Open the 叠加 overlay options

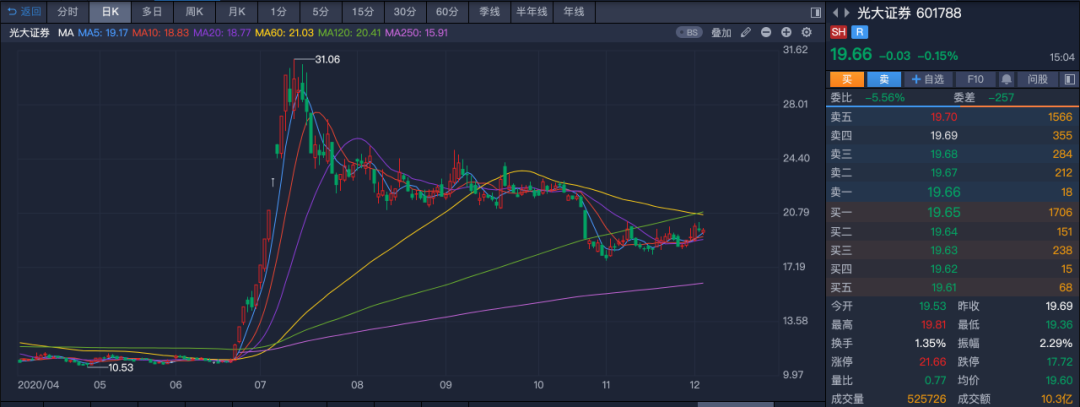click(721, 33)
